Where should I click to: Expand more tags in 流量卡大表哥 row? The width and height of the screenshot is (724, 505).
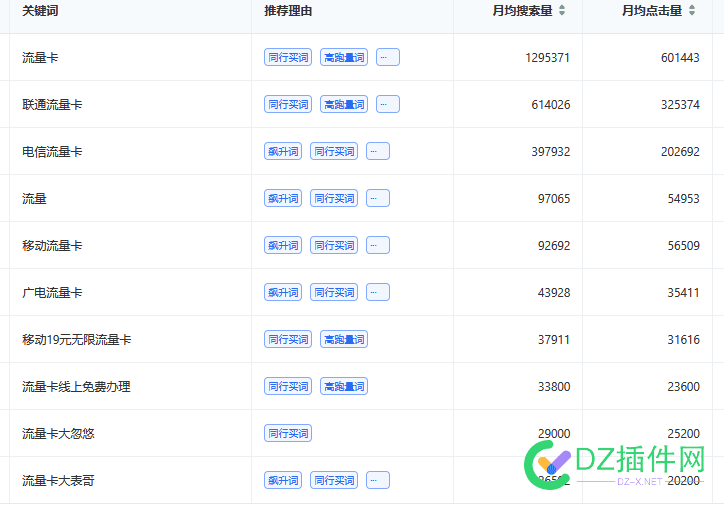[378, 480]
